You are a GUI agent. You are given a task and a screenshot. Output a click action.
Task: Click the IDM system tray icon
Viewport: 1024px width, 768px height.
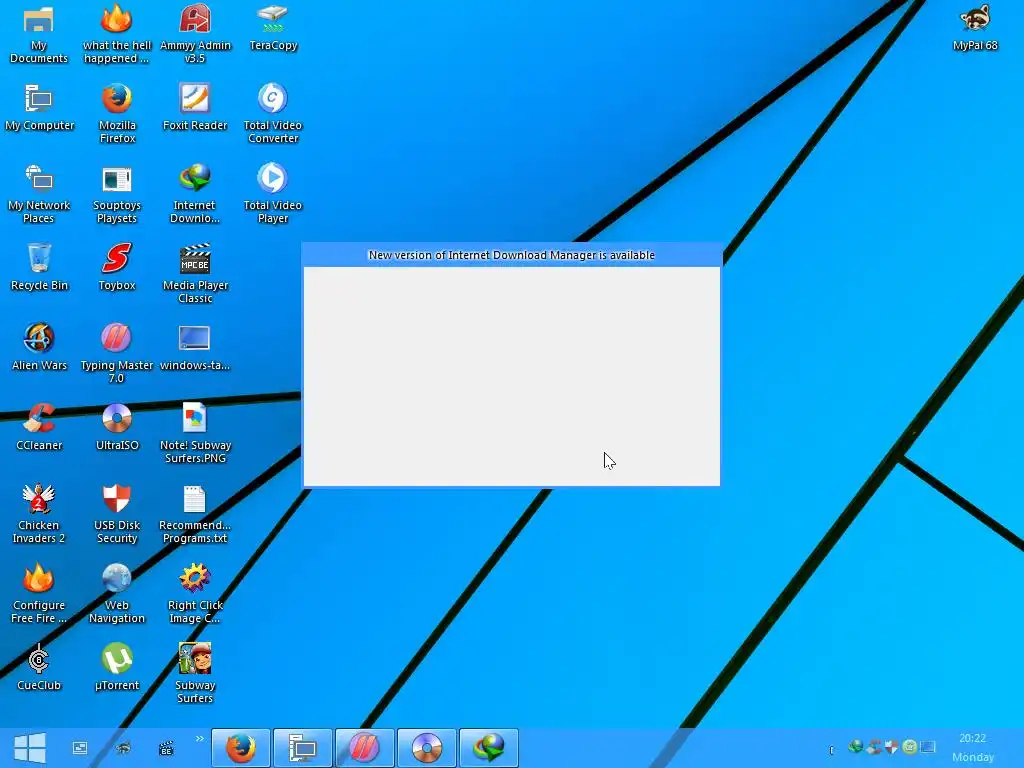pos(856,746)
